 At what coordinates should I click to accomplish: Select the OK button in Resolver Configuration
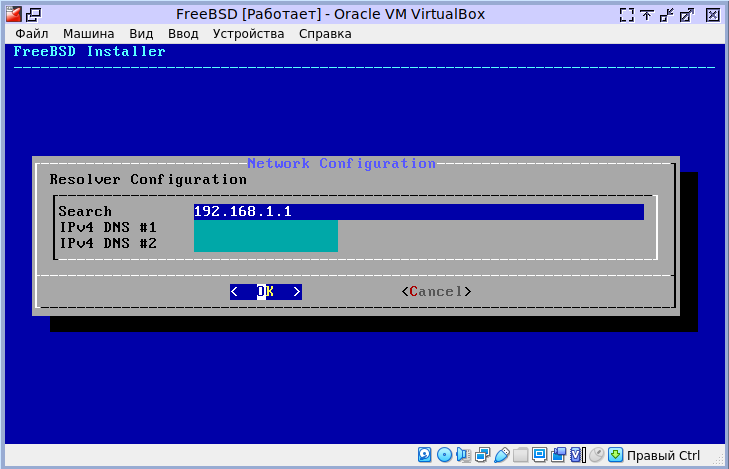[265, 292]
